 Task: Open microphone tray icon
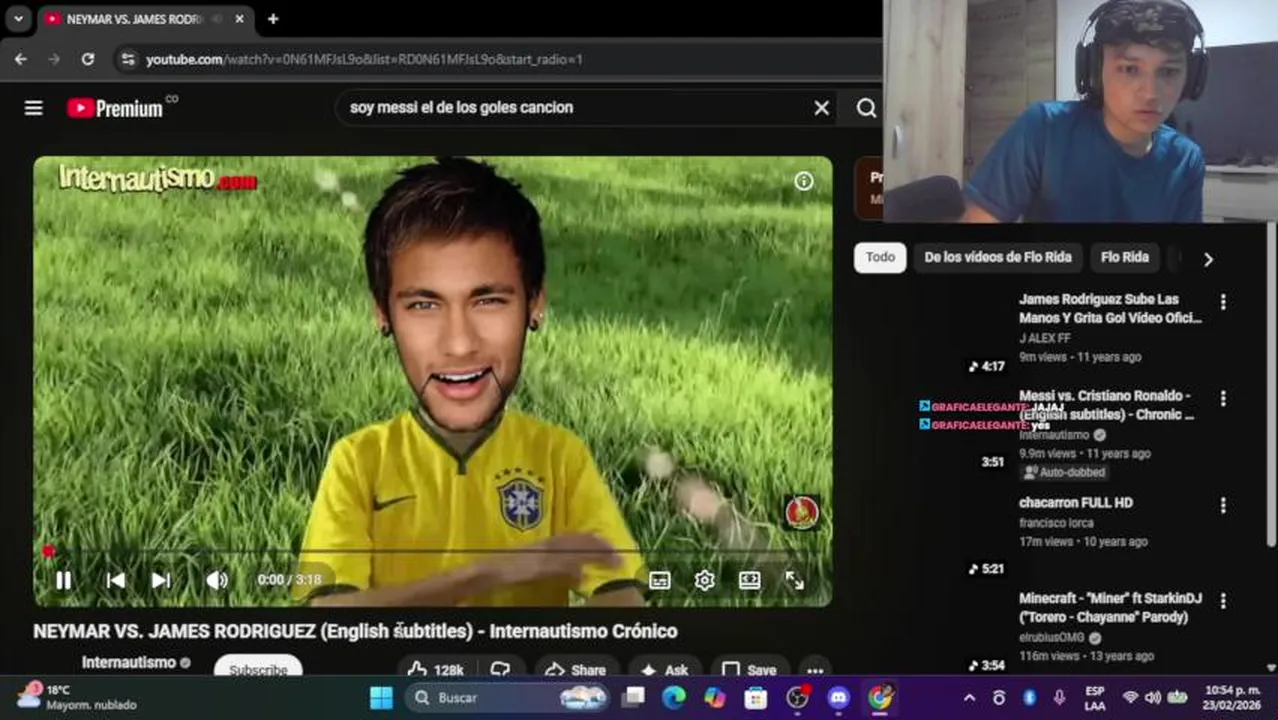coord(1060,697)
